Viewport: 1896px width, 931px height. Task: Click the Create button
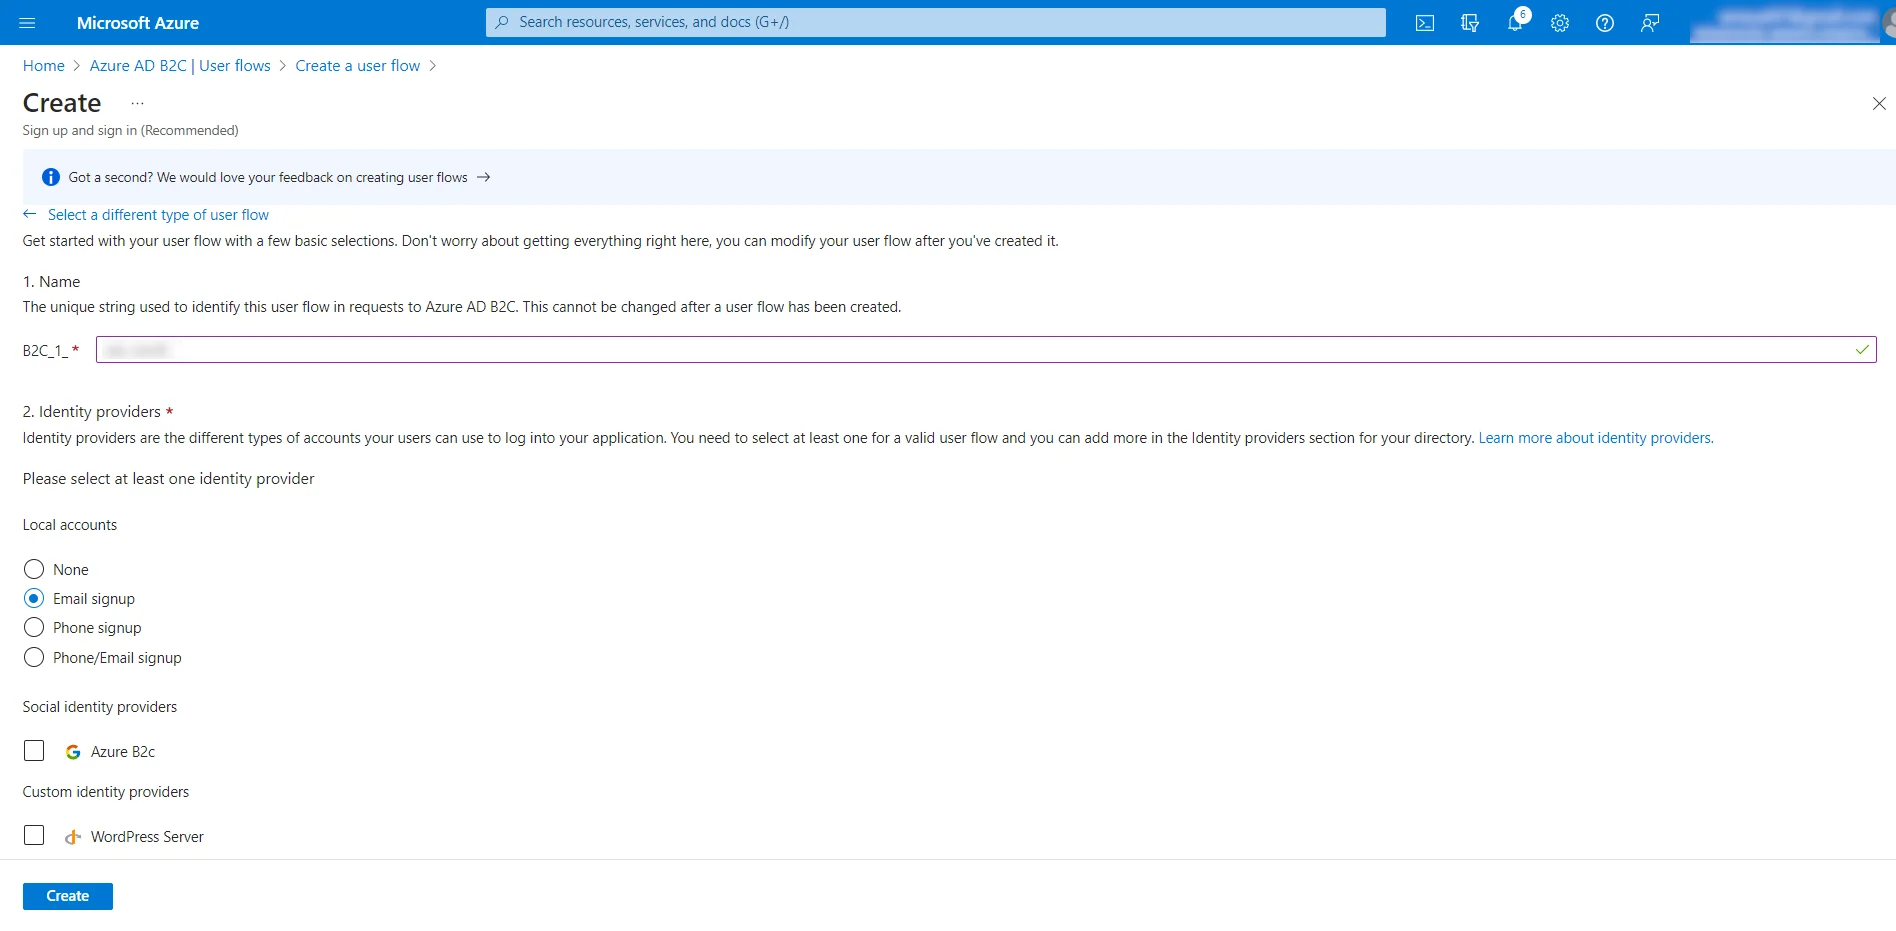tap(67, 895)
